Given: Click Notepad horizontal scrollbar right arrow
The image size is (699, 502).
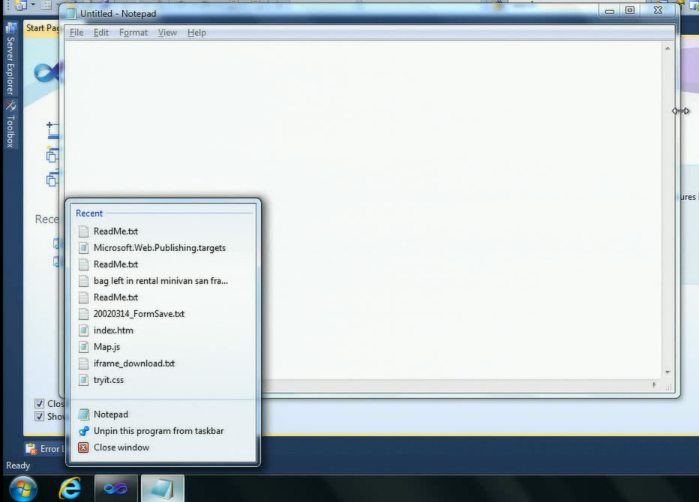Looking at the screenshot, I should pos(654,385).
